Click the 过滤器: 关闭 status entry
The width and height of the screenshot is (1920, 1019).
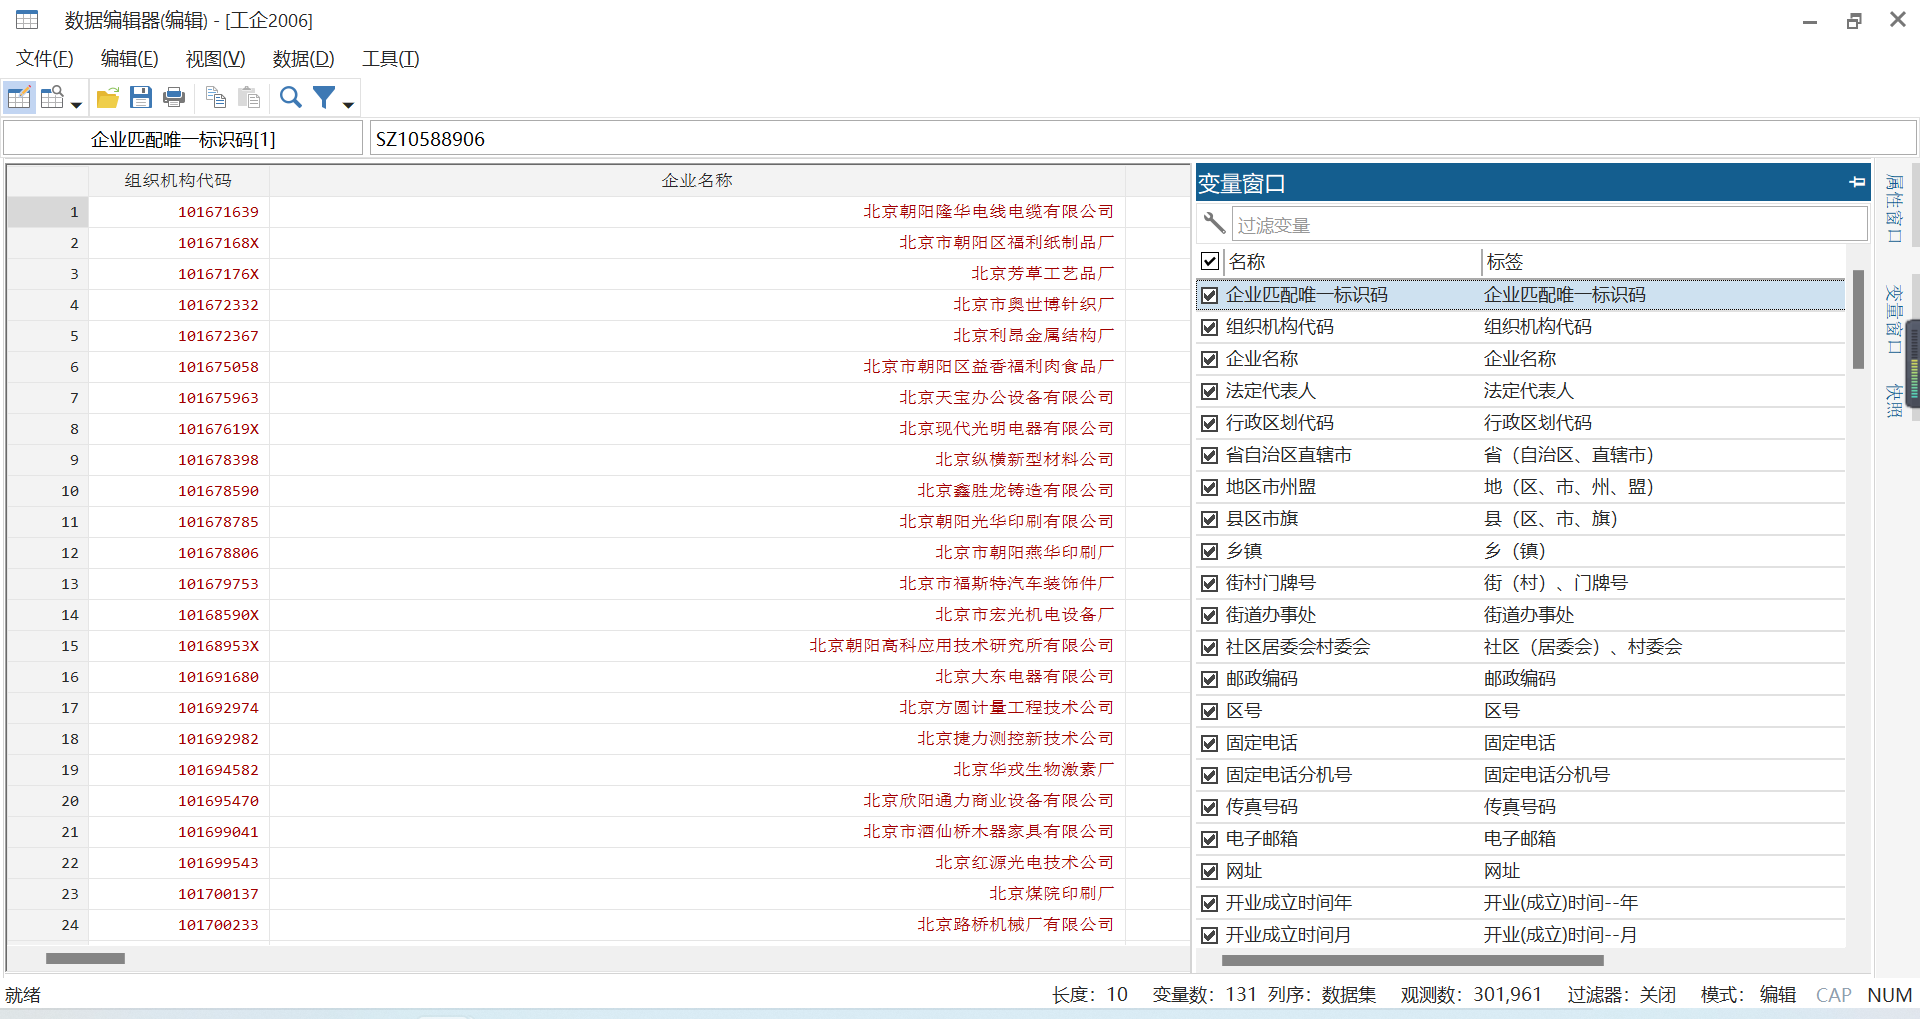point(1621,995)
